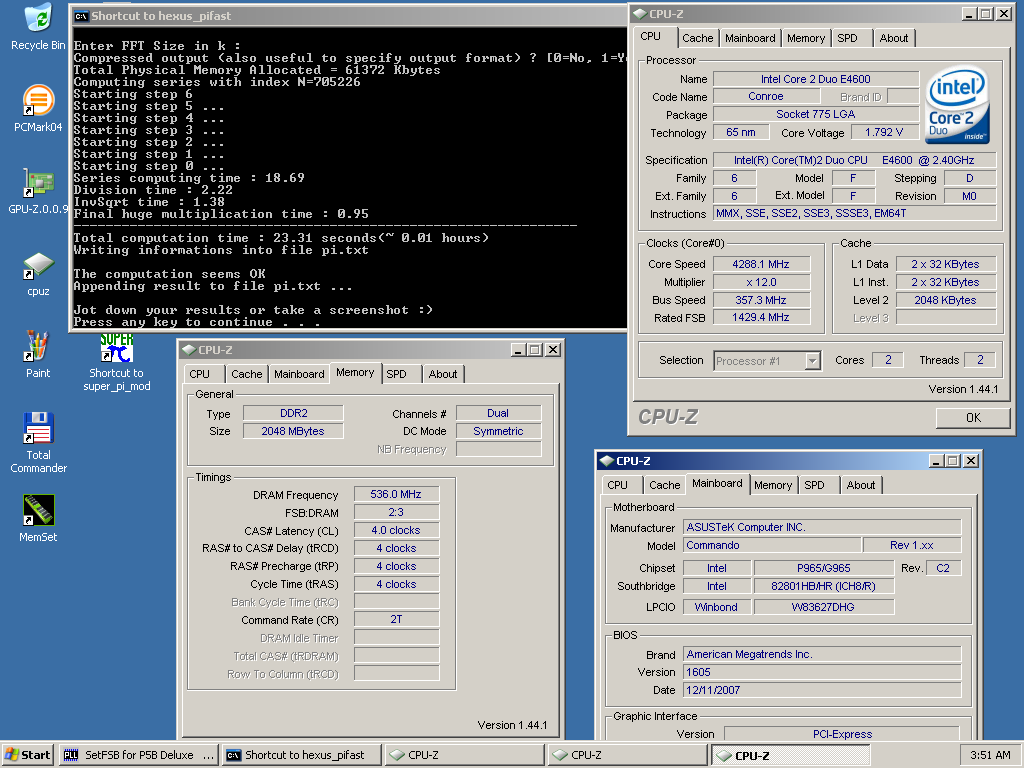Click the Level 2 cache 2048 KBytes value
The image size is (1024, 768).
(945, 300)
